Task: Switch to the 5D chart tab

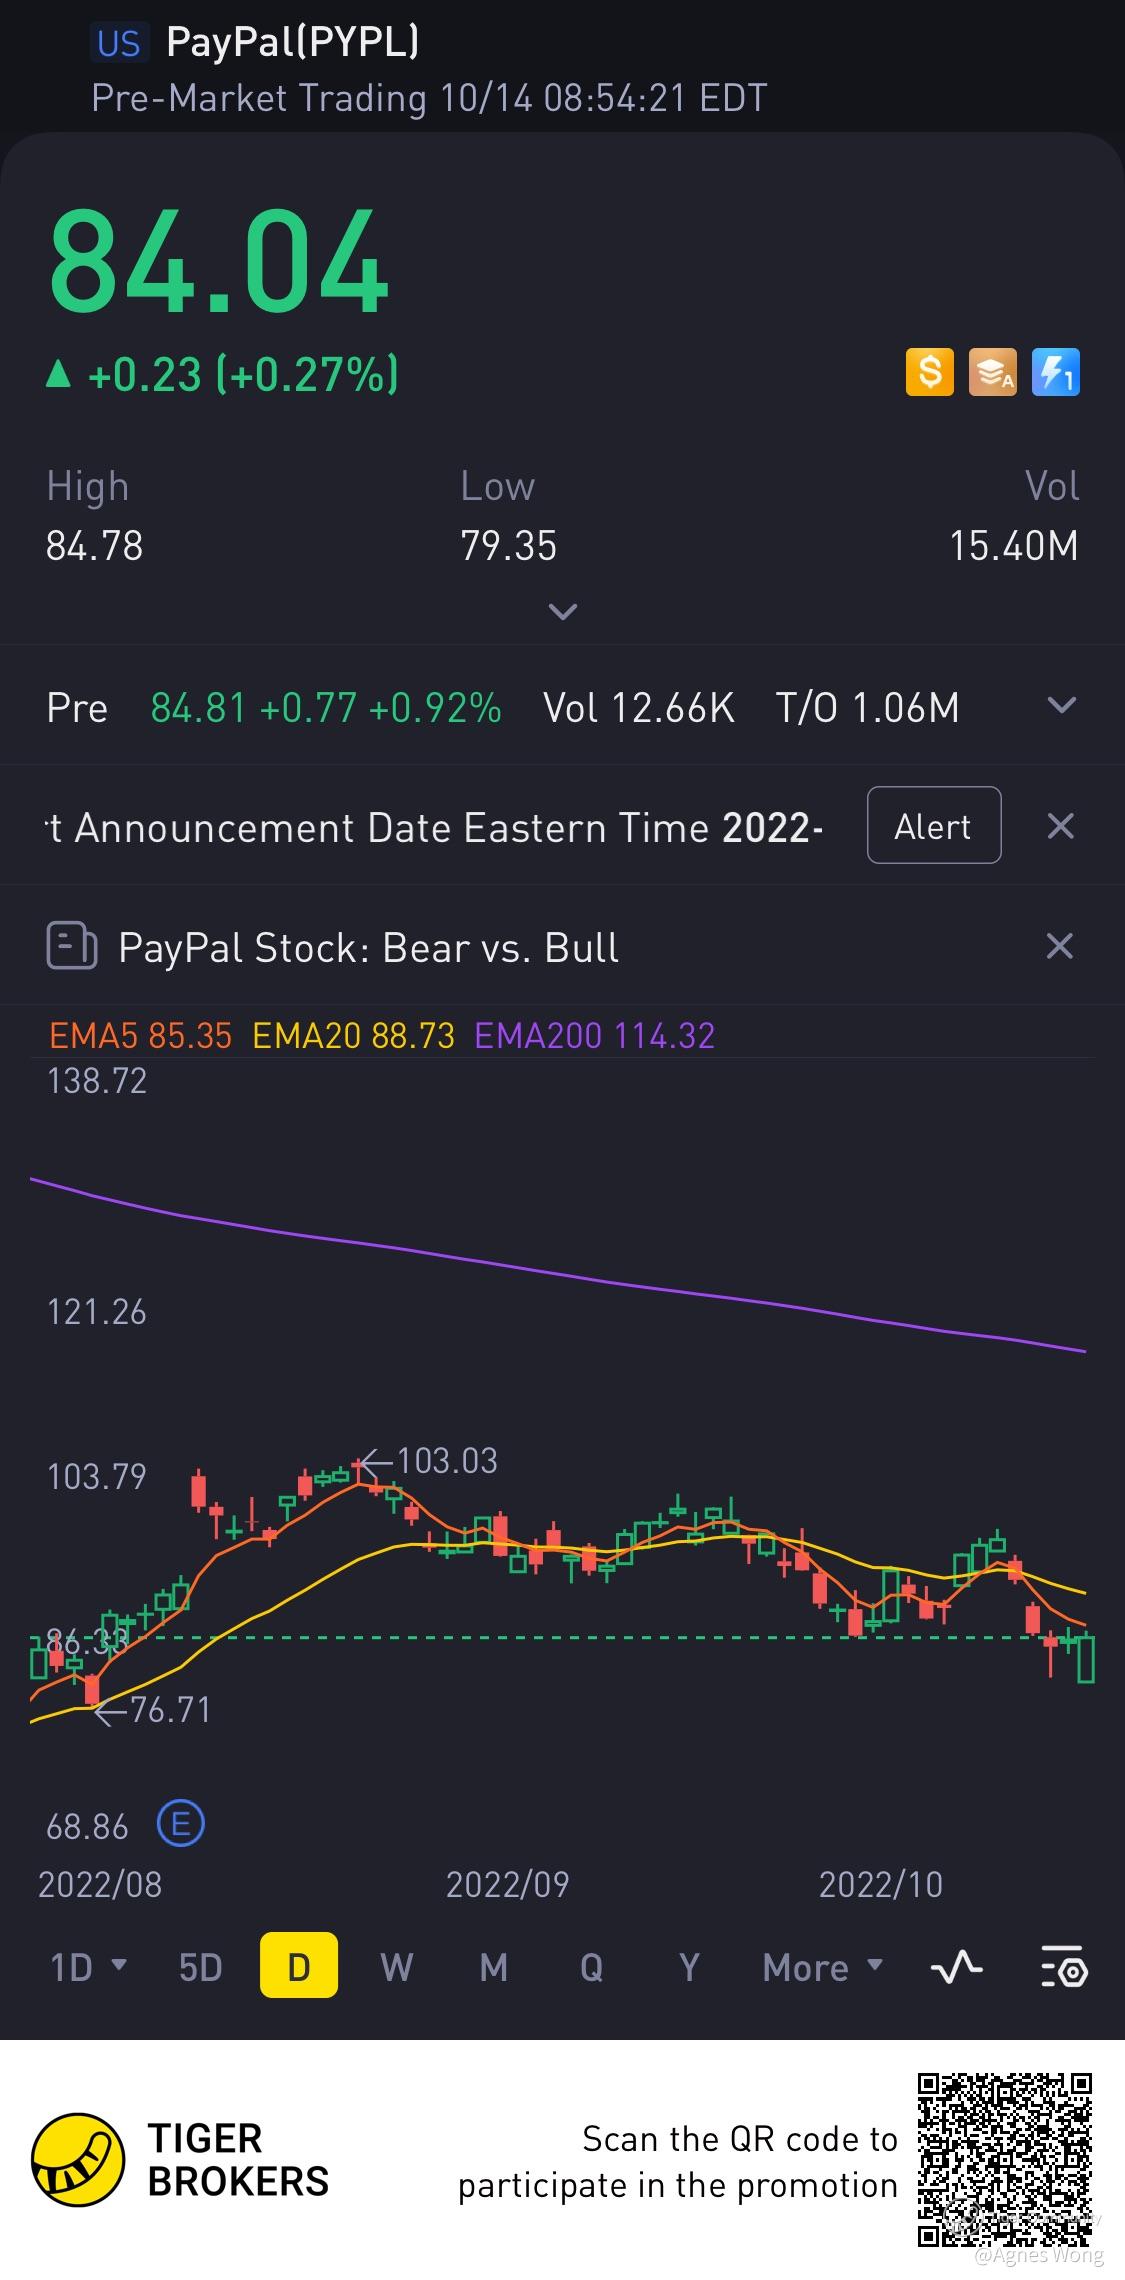Action: (200, 1967)
